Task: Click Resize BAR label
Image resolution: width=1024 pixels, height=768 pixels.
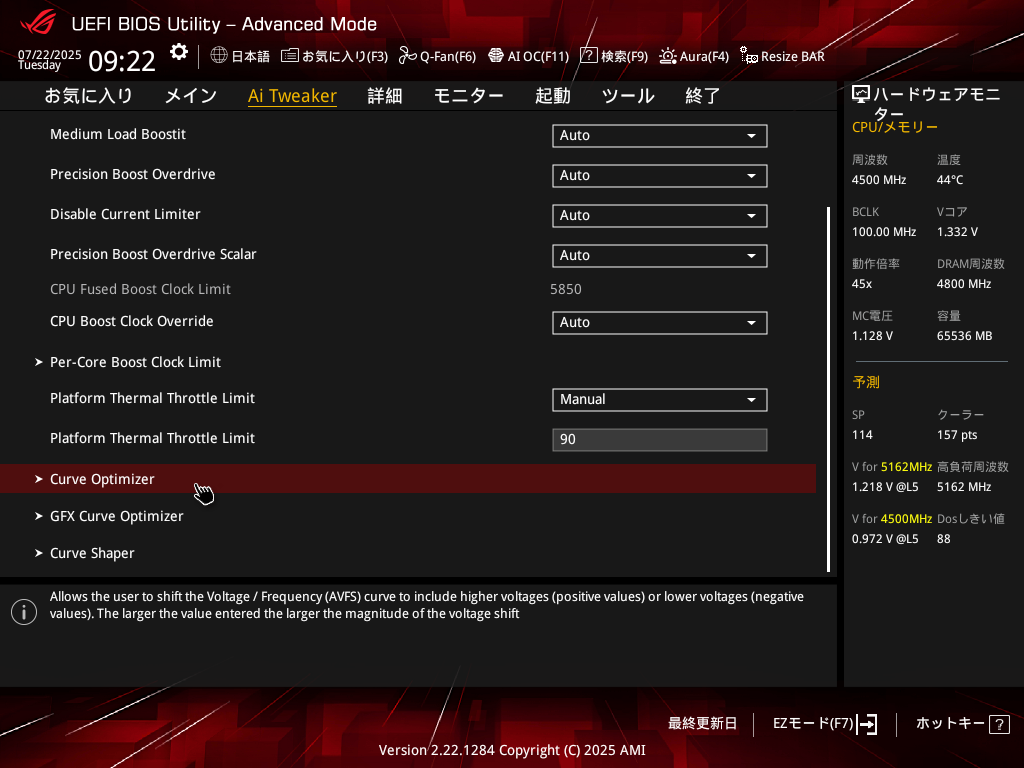Action: [x=793, y=56]
